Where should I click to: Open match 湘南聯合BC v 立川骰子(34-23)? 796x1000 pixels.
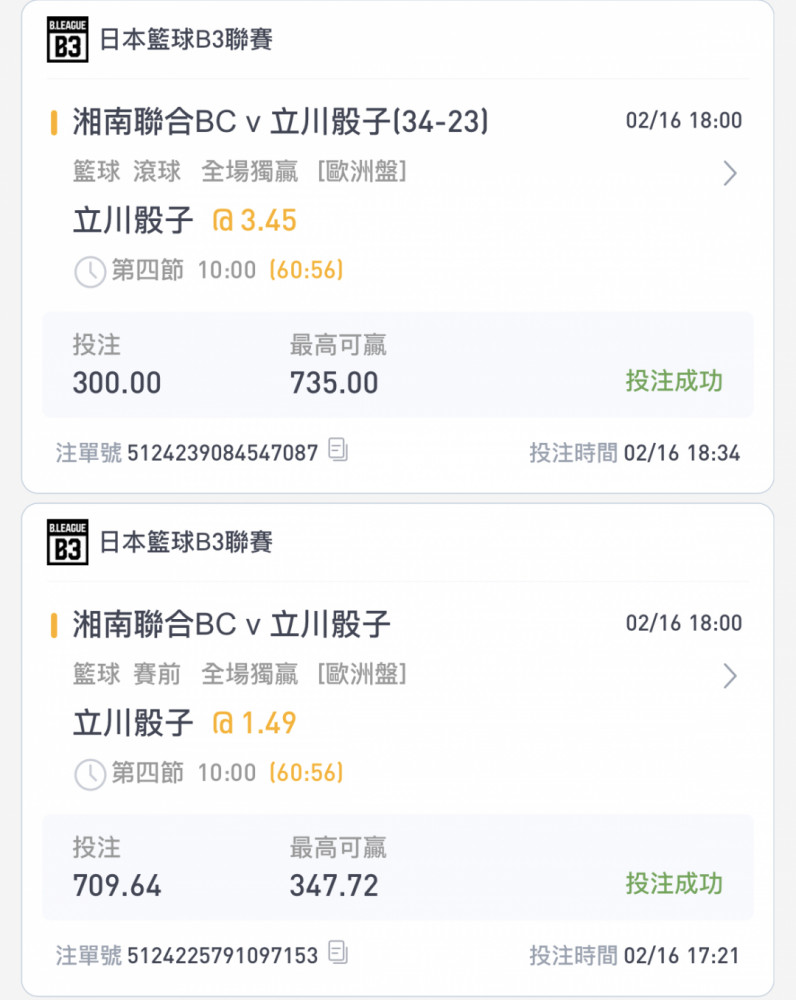click(x=281, y=121)
